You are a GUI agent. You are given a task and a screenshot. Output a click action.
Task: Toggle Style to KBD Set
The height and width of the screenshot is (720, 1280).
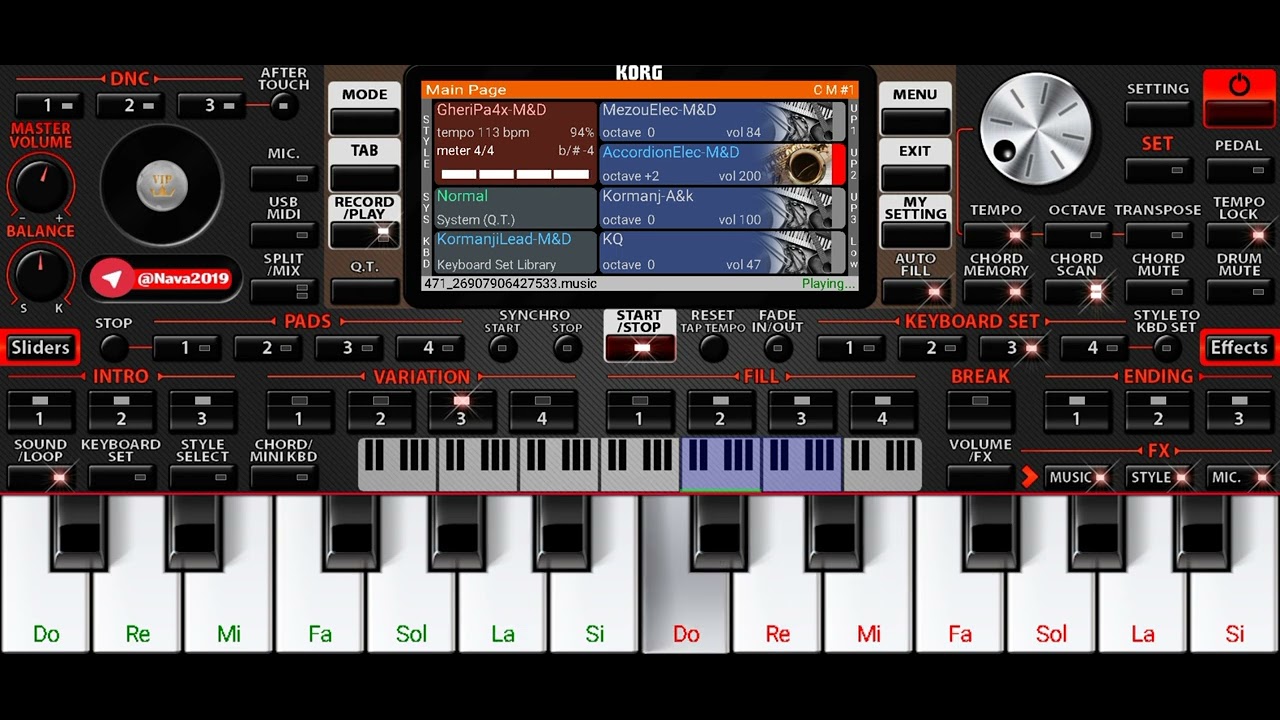point(1166,348)
